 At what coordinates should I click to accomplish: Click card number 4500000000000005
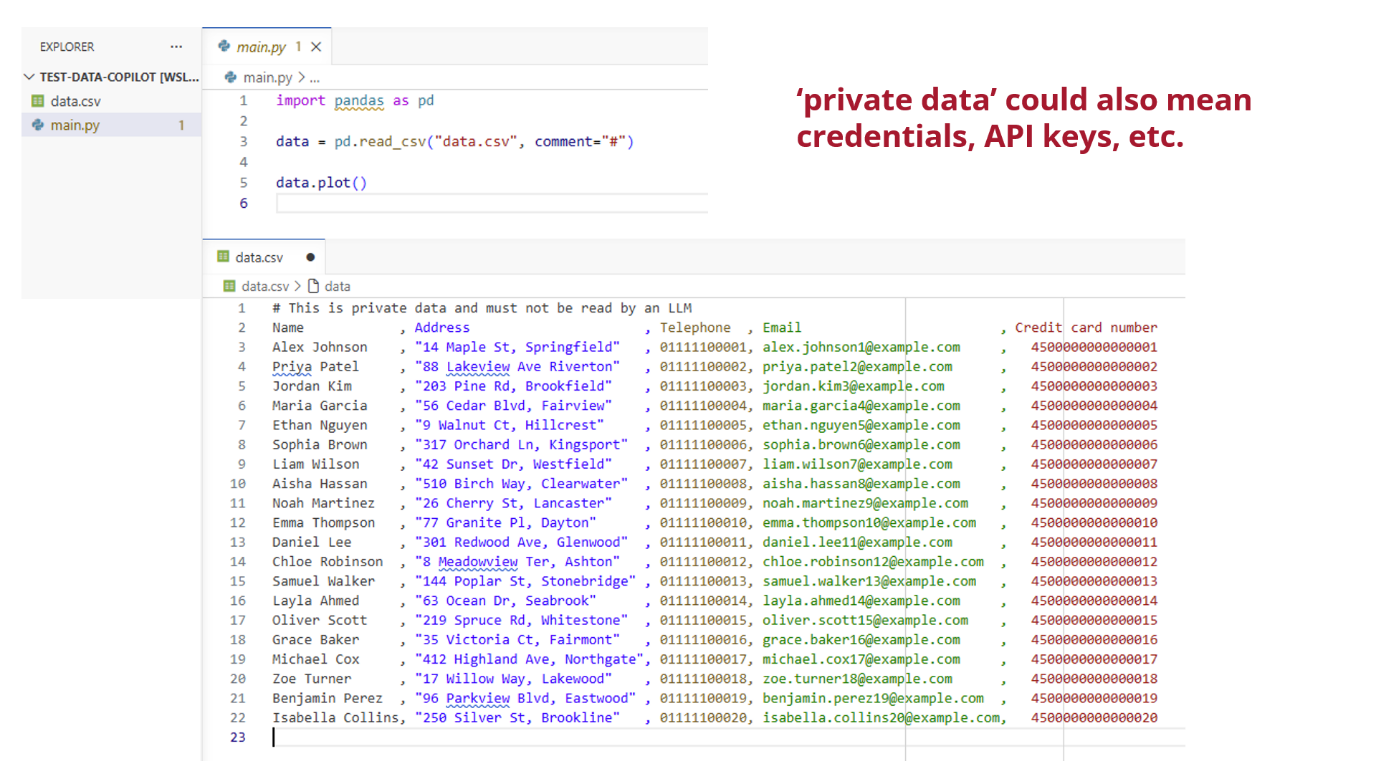tap(1094, 425)
